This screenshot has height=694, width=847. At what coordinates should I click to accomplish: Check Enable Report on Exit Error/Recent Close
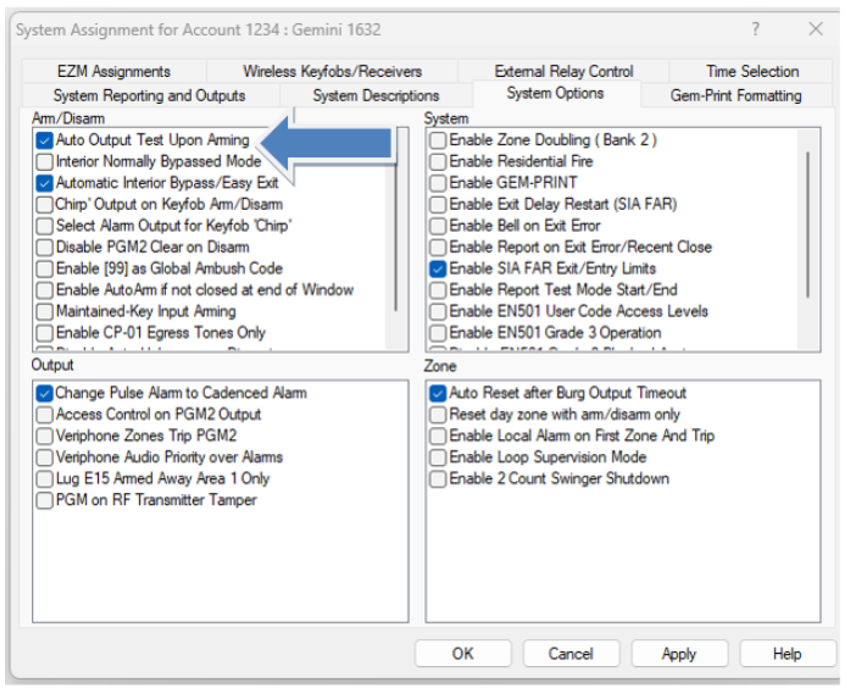438,247
